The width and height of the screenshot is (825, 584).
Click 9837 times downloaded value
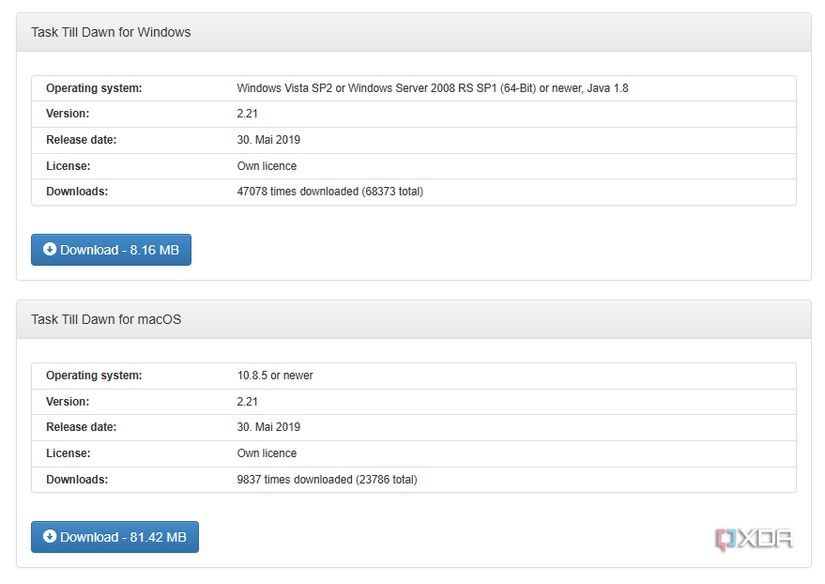coord(327,480)
